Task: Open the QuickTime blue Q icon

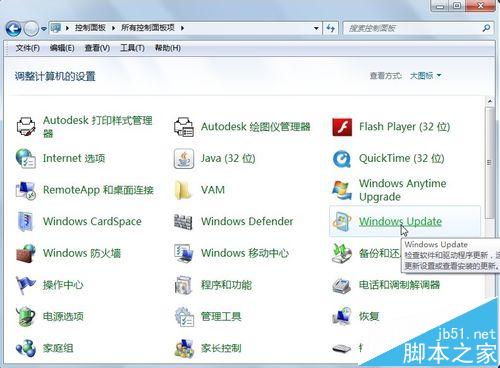Action: click(x=342, y=158)
